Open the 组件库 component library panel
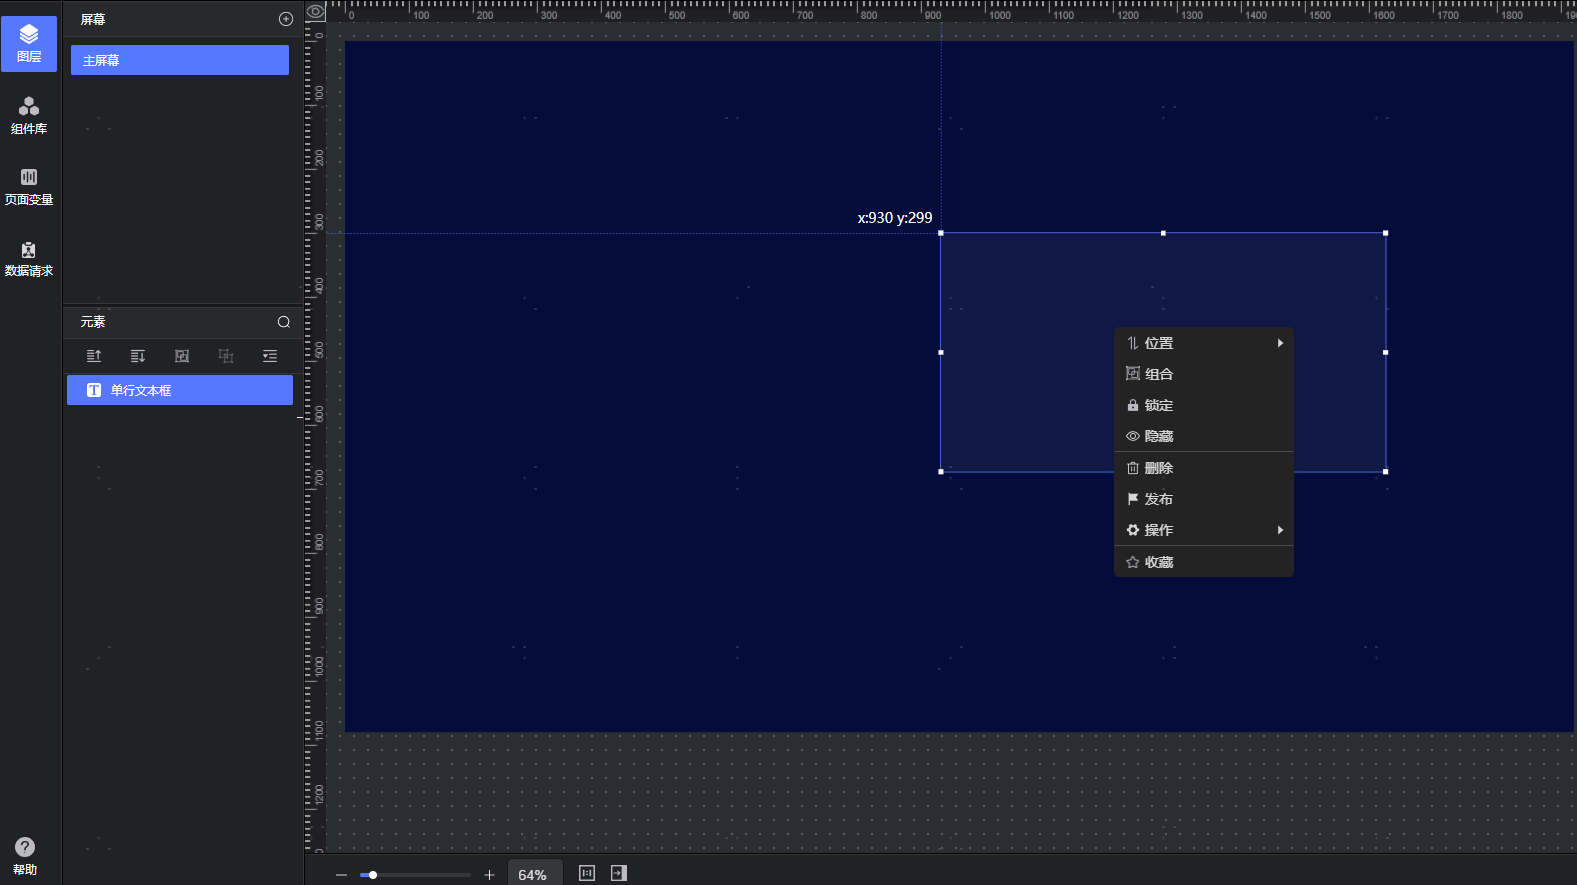Screen dimensions: 1577x885 pos(29,115)
